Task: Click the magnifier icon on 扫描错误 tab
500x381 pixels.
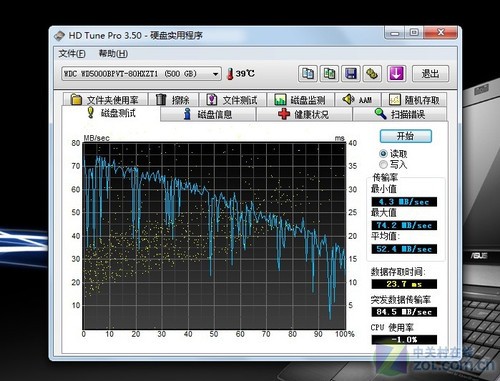Action: [x=380, y=114]
